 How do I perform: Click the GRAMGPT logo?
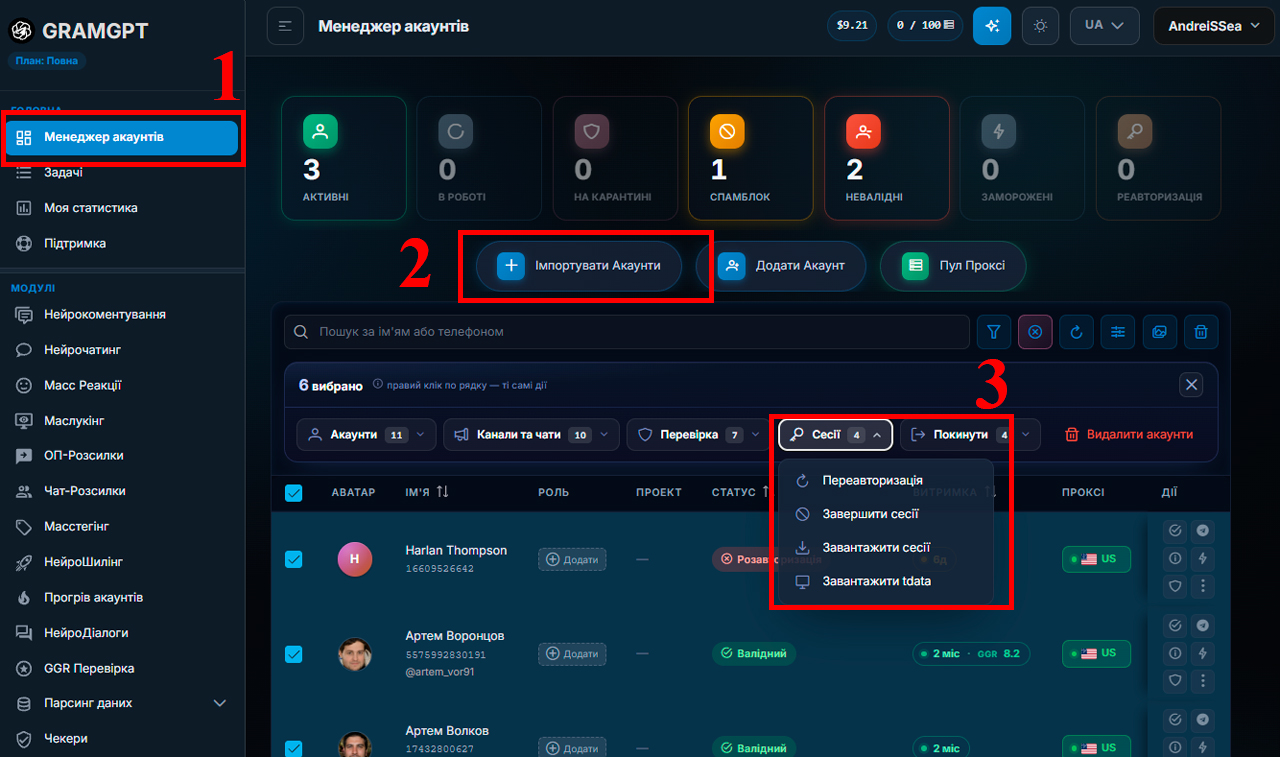click(78, 31)
